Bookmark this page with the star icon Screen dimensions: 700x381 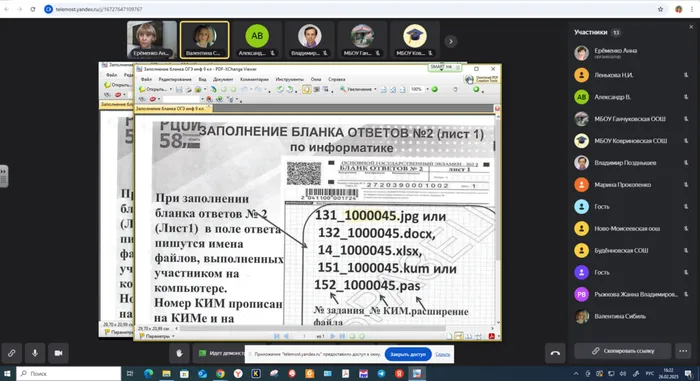(x=660, y=9)
